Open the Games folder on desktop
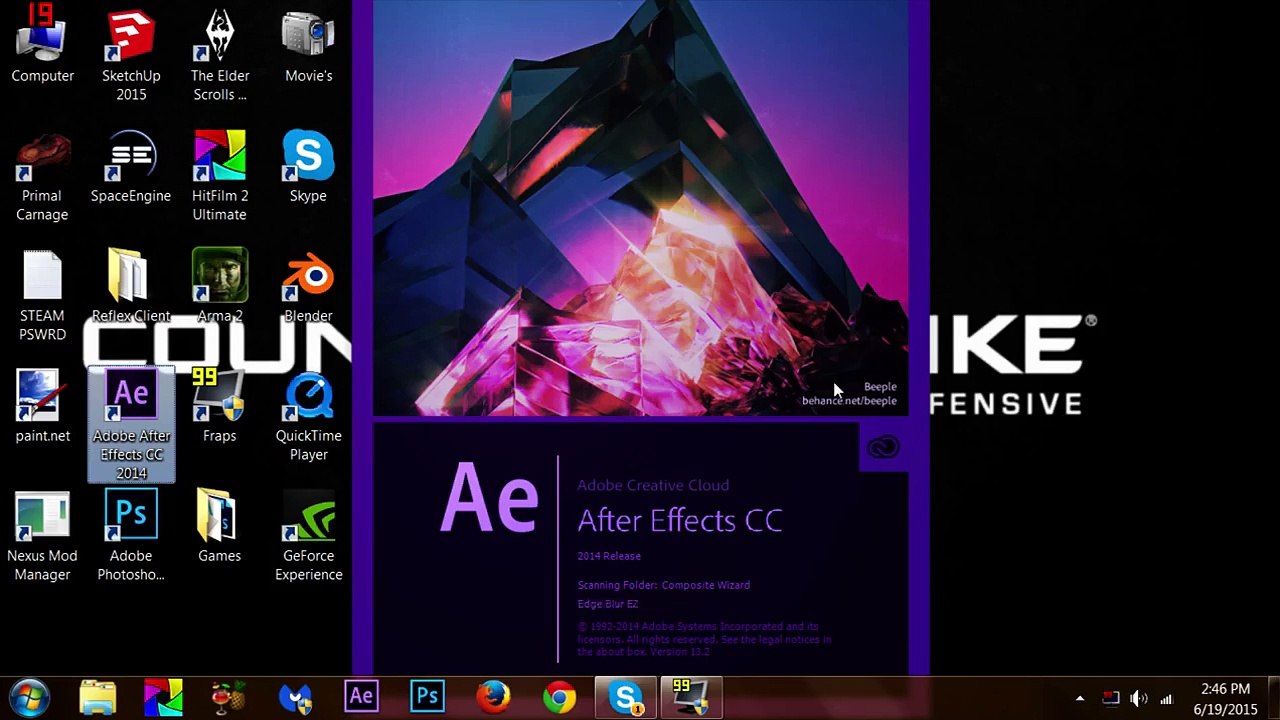This screenshot has height=720, width=1280. pos(220,526)
